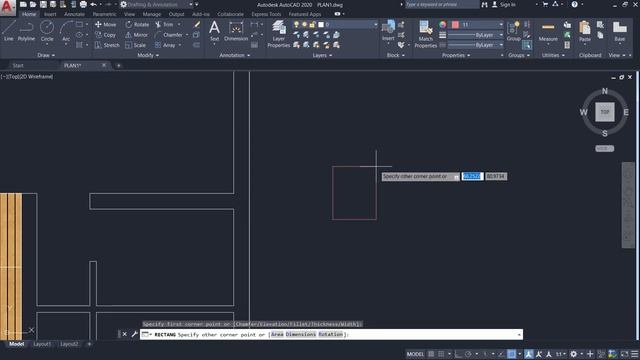
Task: Click the Stretch tool
Action: 107,45
